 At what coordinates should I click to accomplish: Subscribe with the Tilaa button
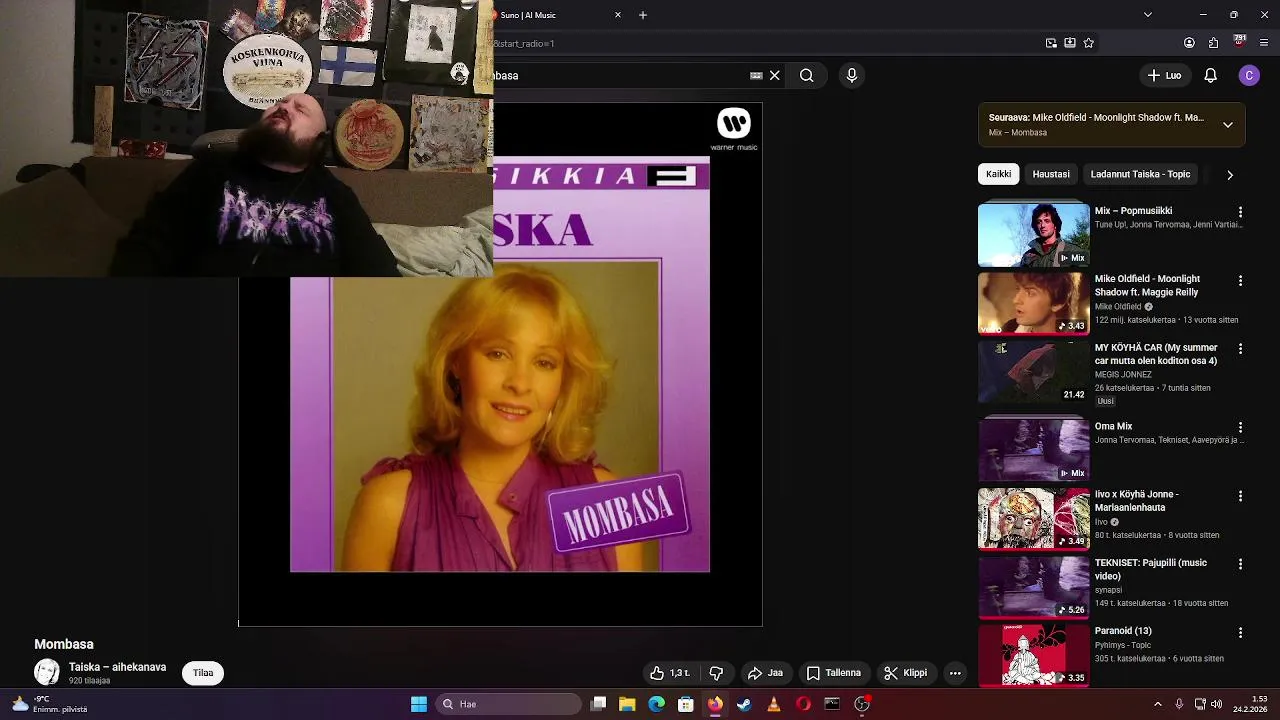pos(203,673)
